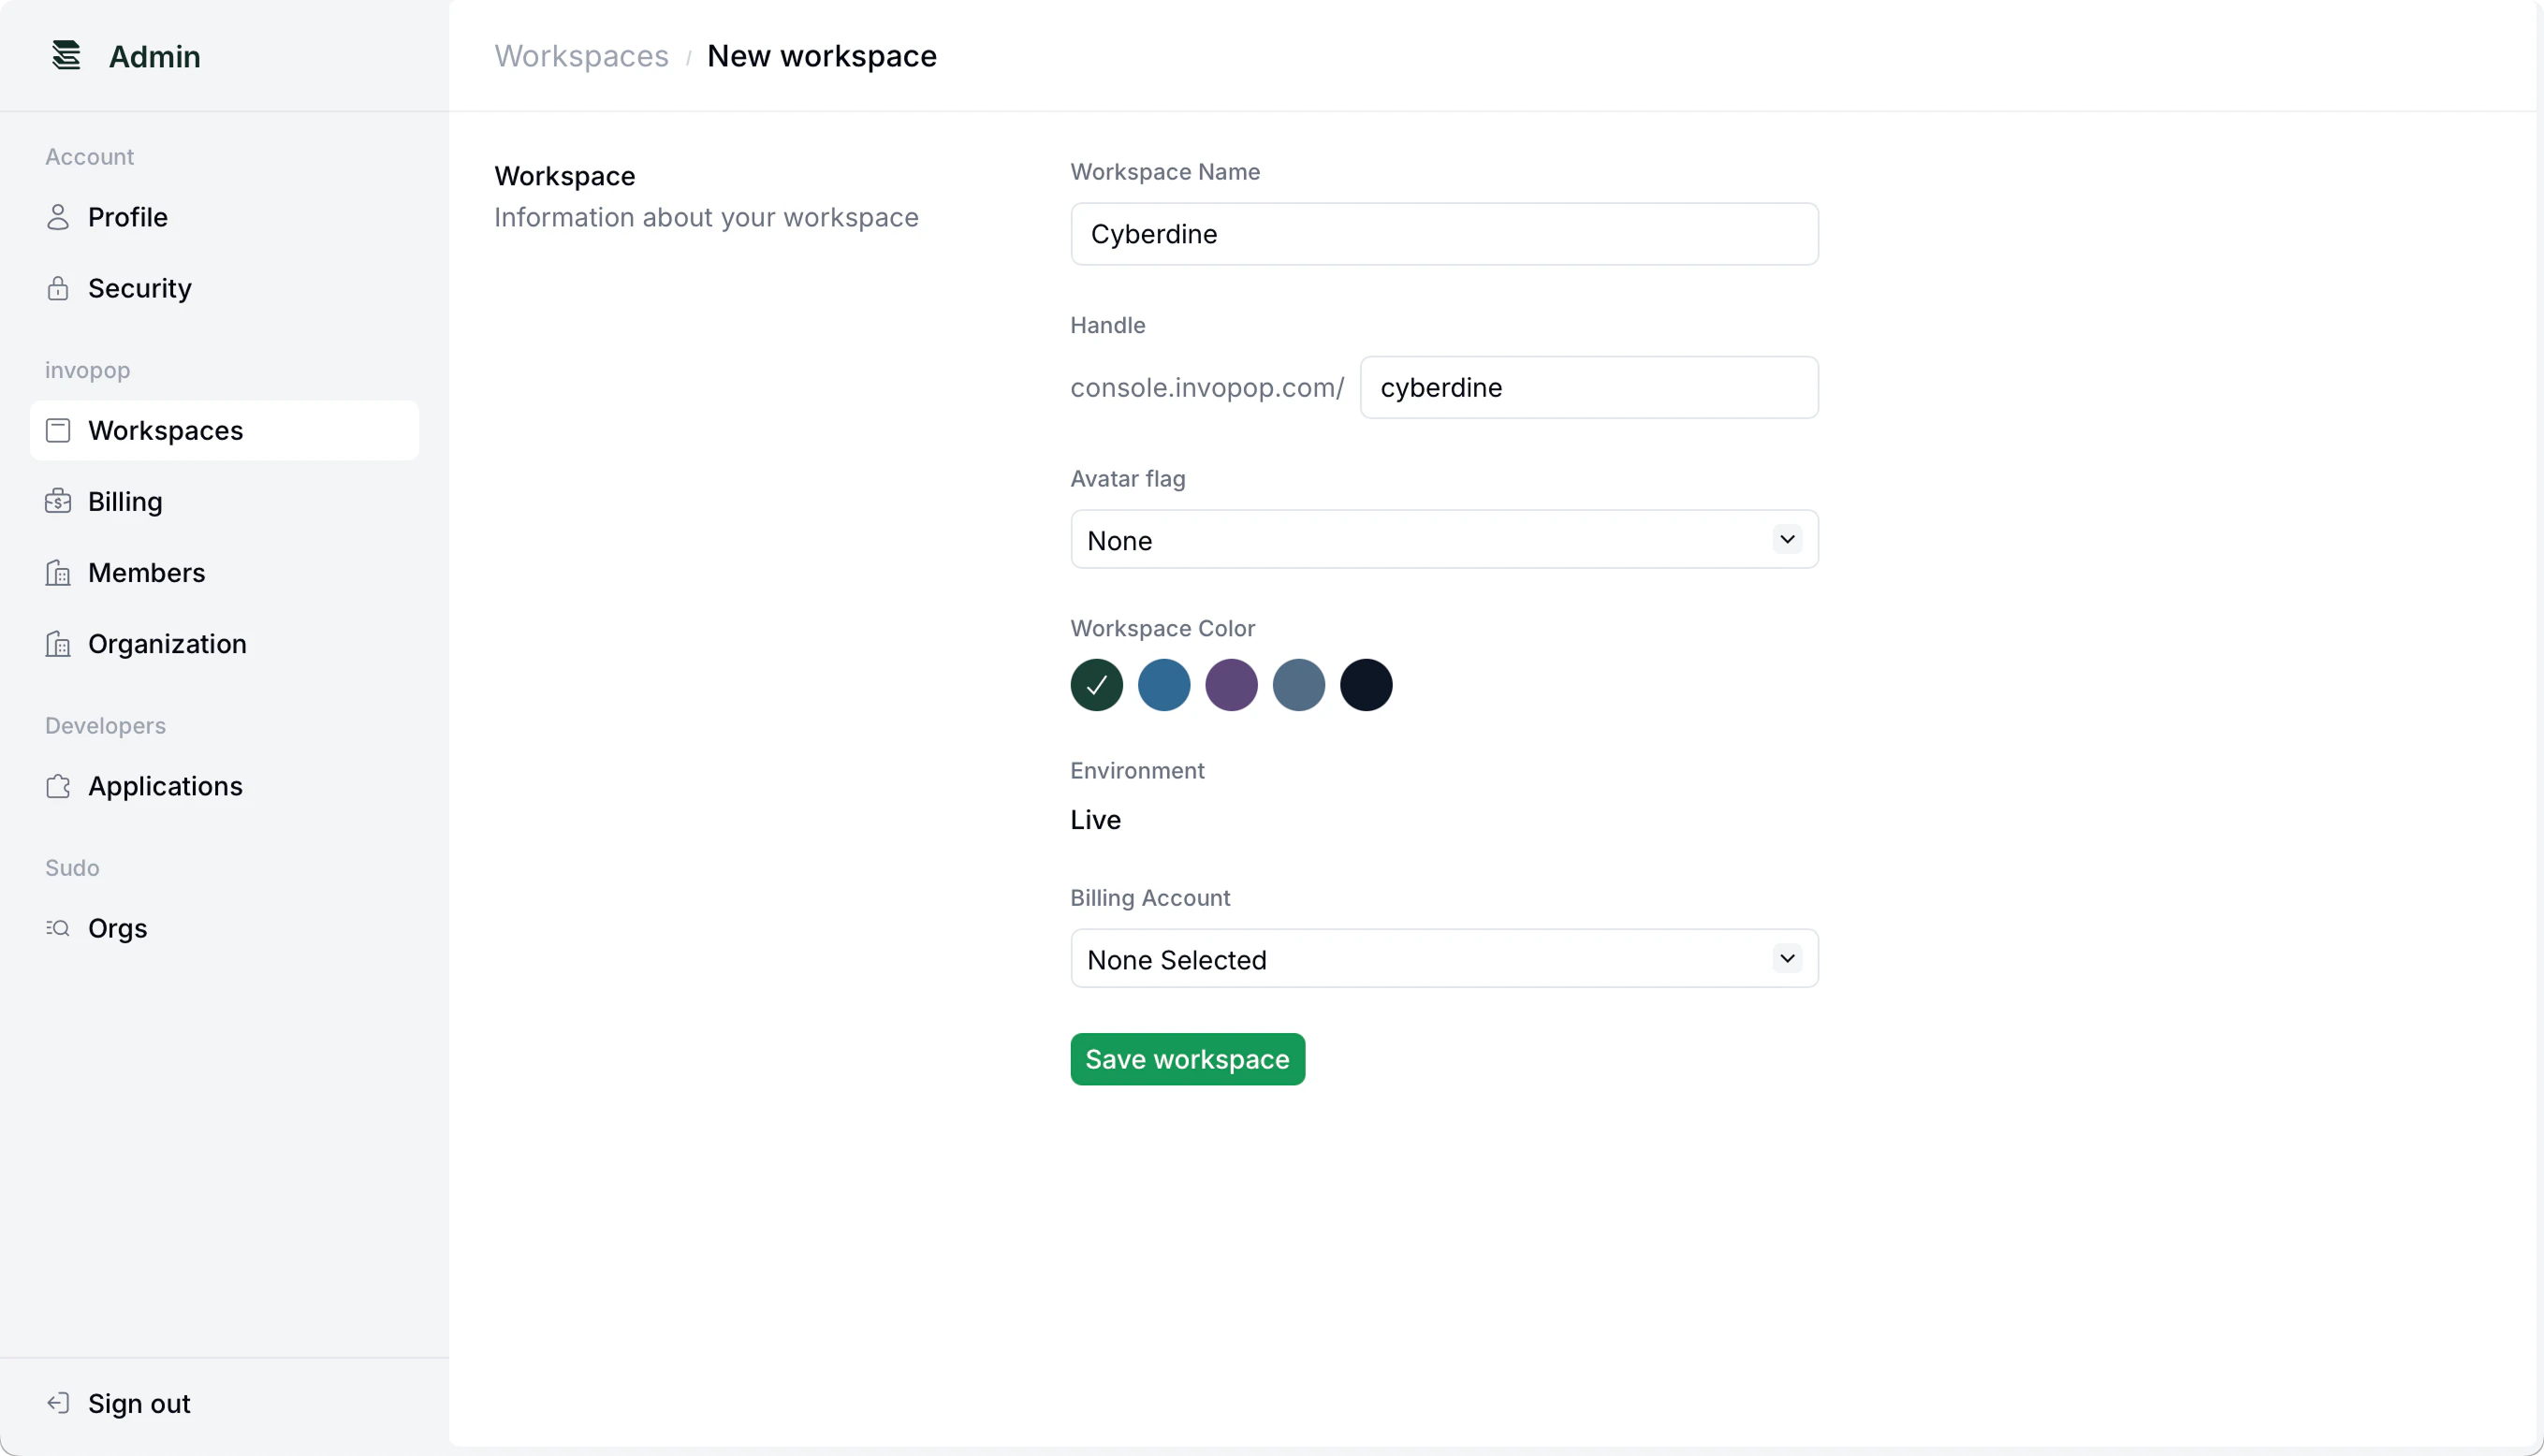
Task: Pick the blue workspace color
Action: 1163,685
